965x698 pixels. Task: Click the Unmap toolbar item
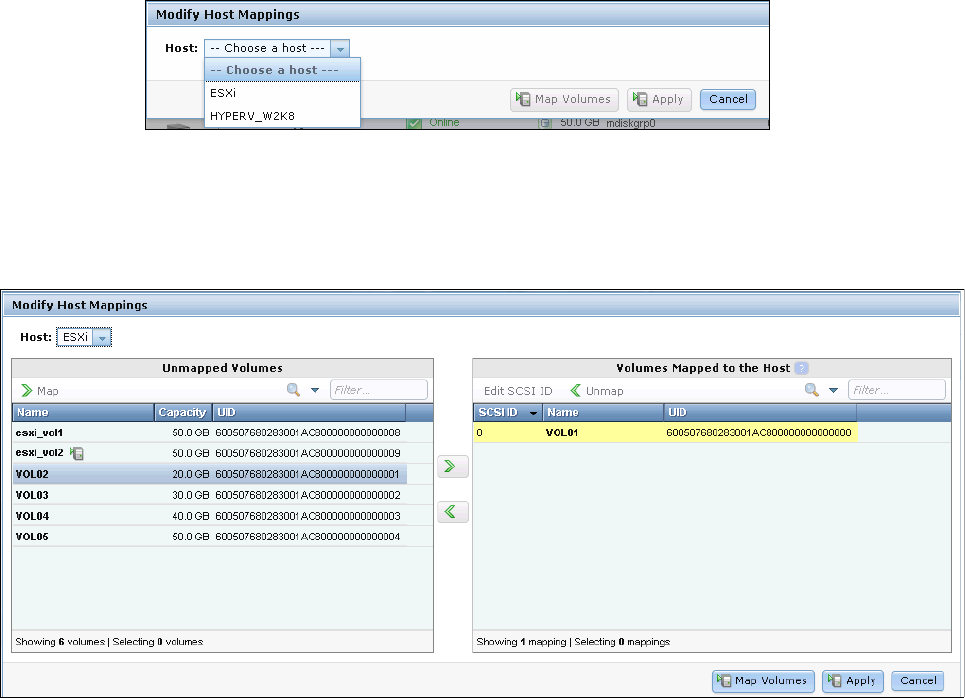[596, 391]
